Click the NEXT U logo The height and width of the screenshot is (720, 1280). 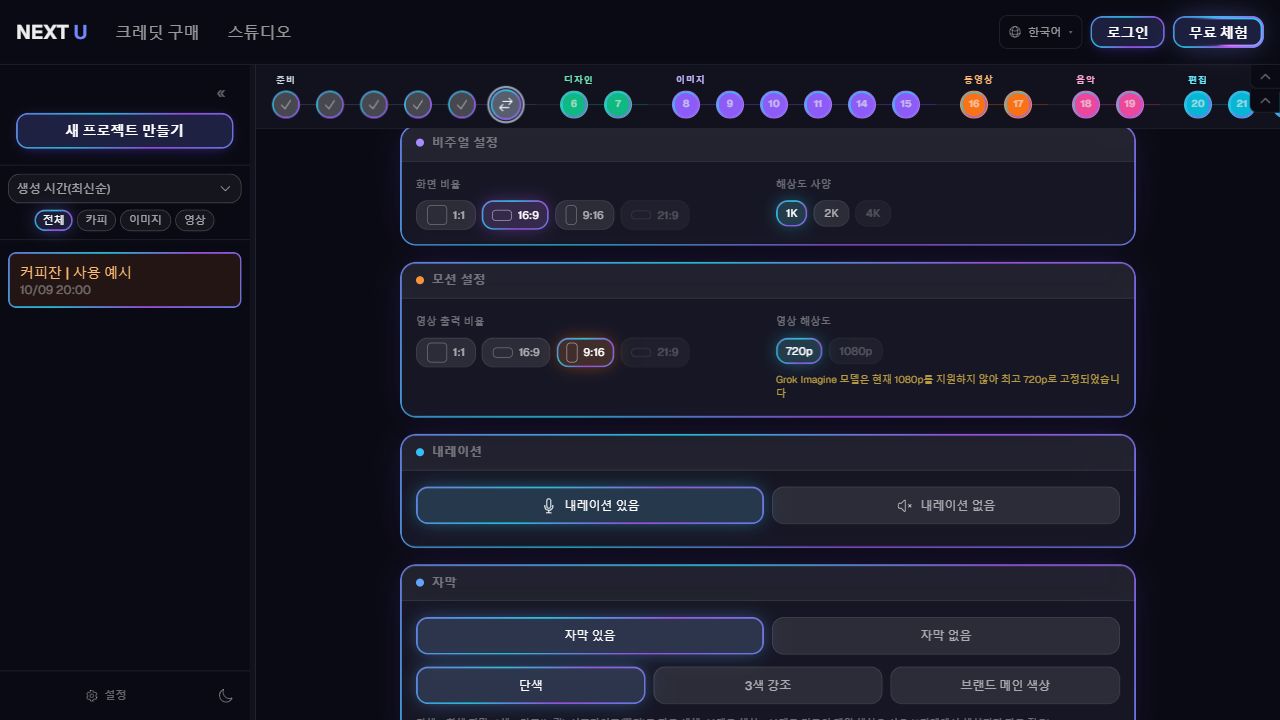pyautogui.click(x=52, y=32)
